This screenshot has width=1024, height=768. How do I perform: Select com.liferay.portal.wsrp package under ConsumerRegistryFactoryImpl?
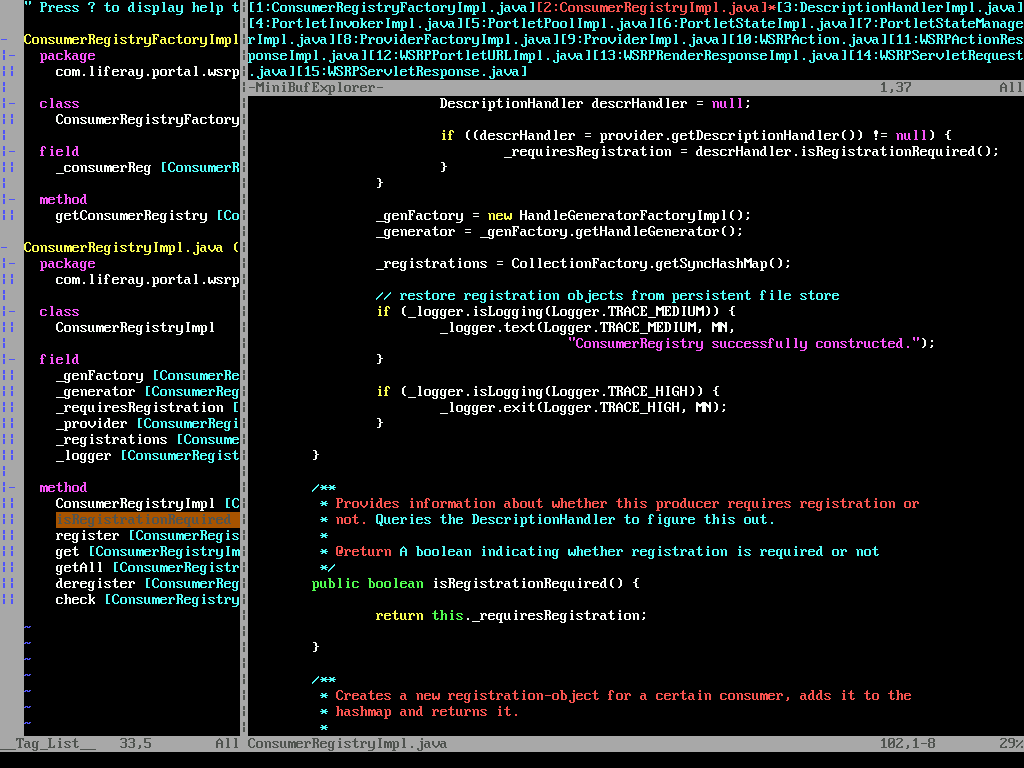[147, 72]
